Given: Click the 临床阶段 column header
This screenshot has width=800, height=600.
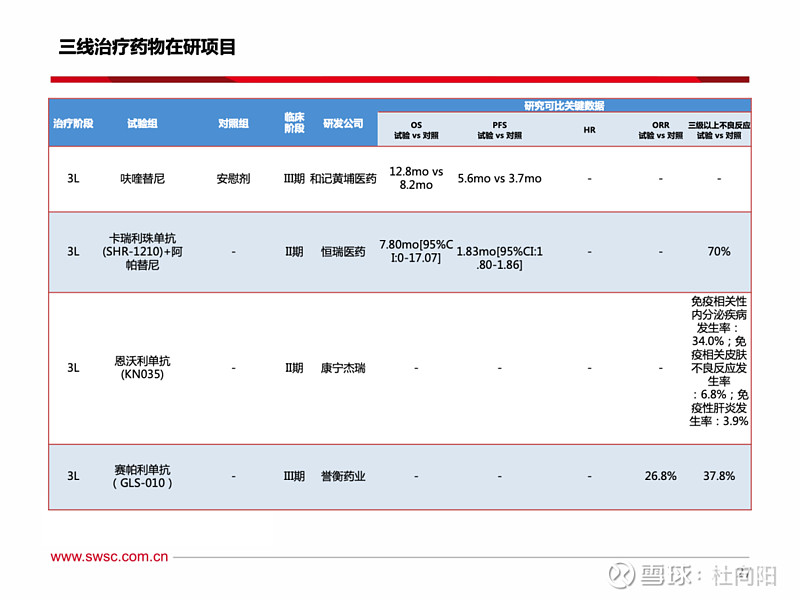Looking at the screenshot, I should coord(294,123).
